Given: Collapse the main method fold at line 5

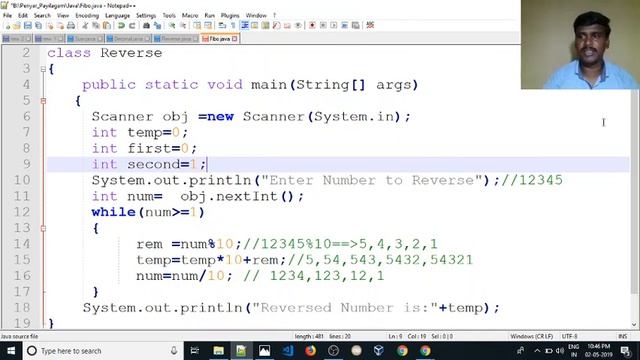Looking at the screenshot, I should click(x=43, y=101).
